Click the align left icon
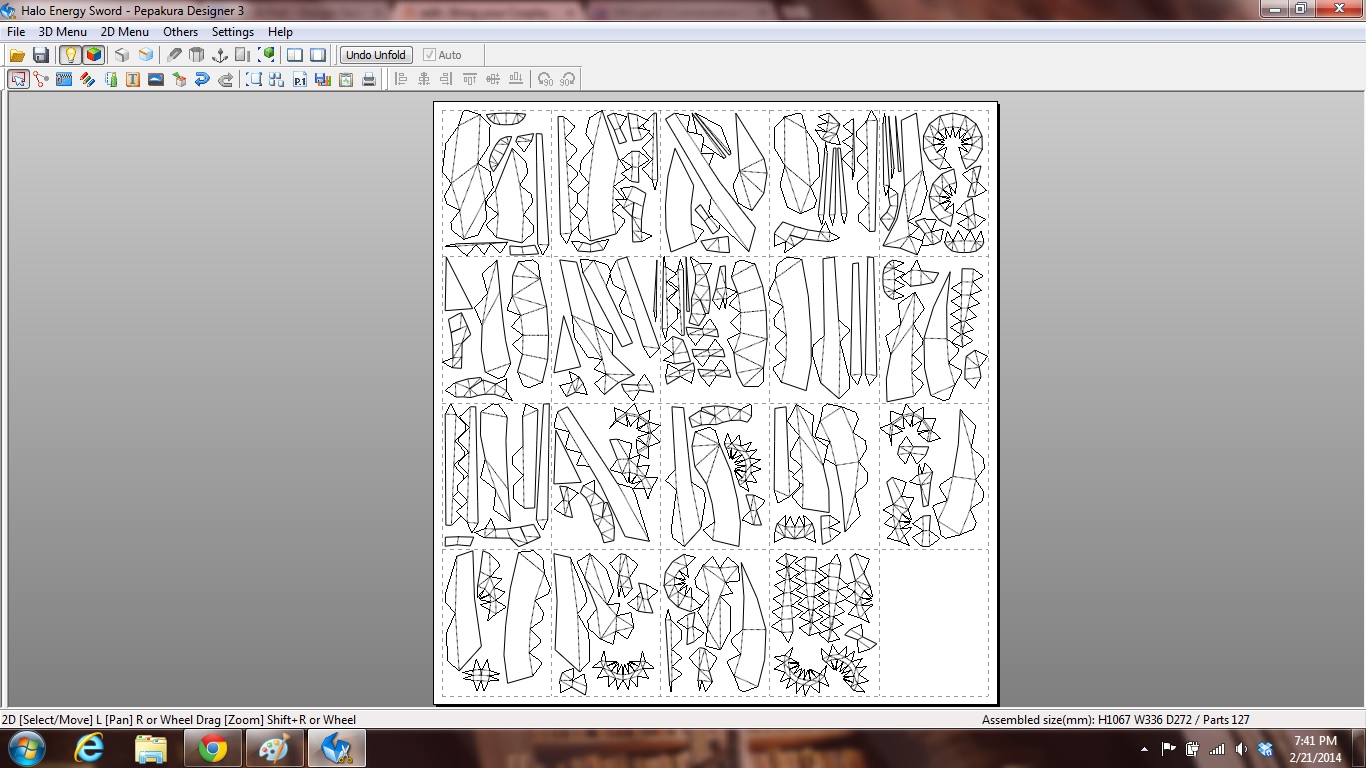The height and width of the screenshot is (768, 1366). coord(401,80)
